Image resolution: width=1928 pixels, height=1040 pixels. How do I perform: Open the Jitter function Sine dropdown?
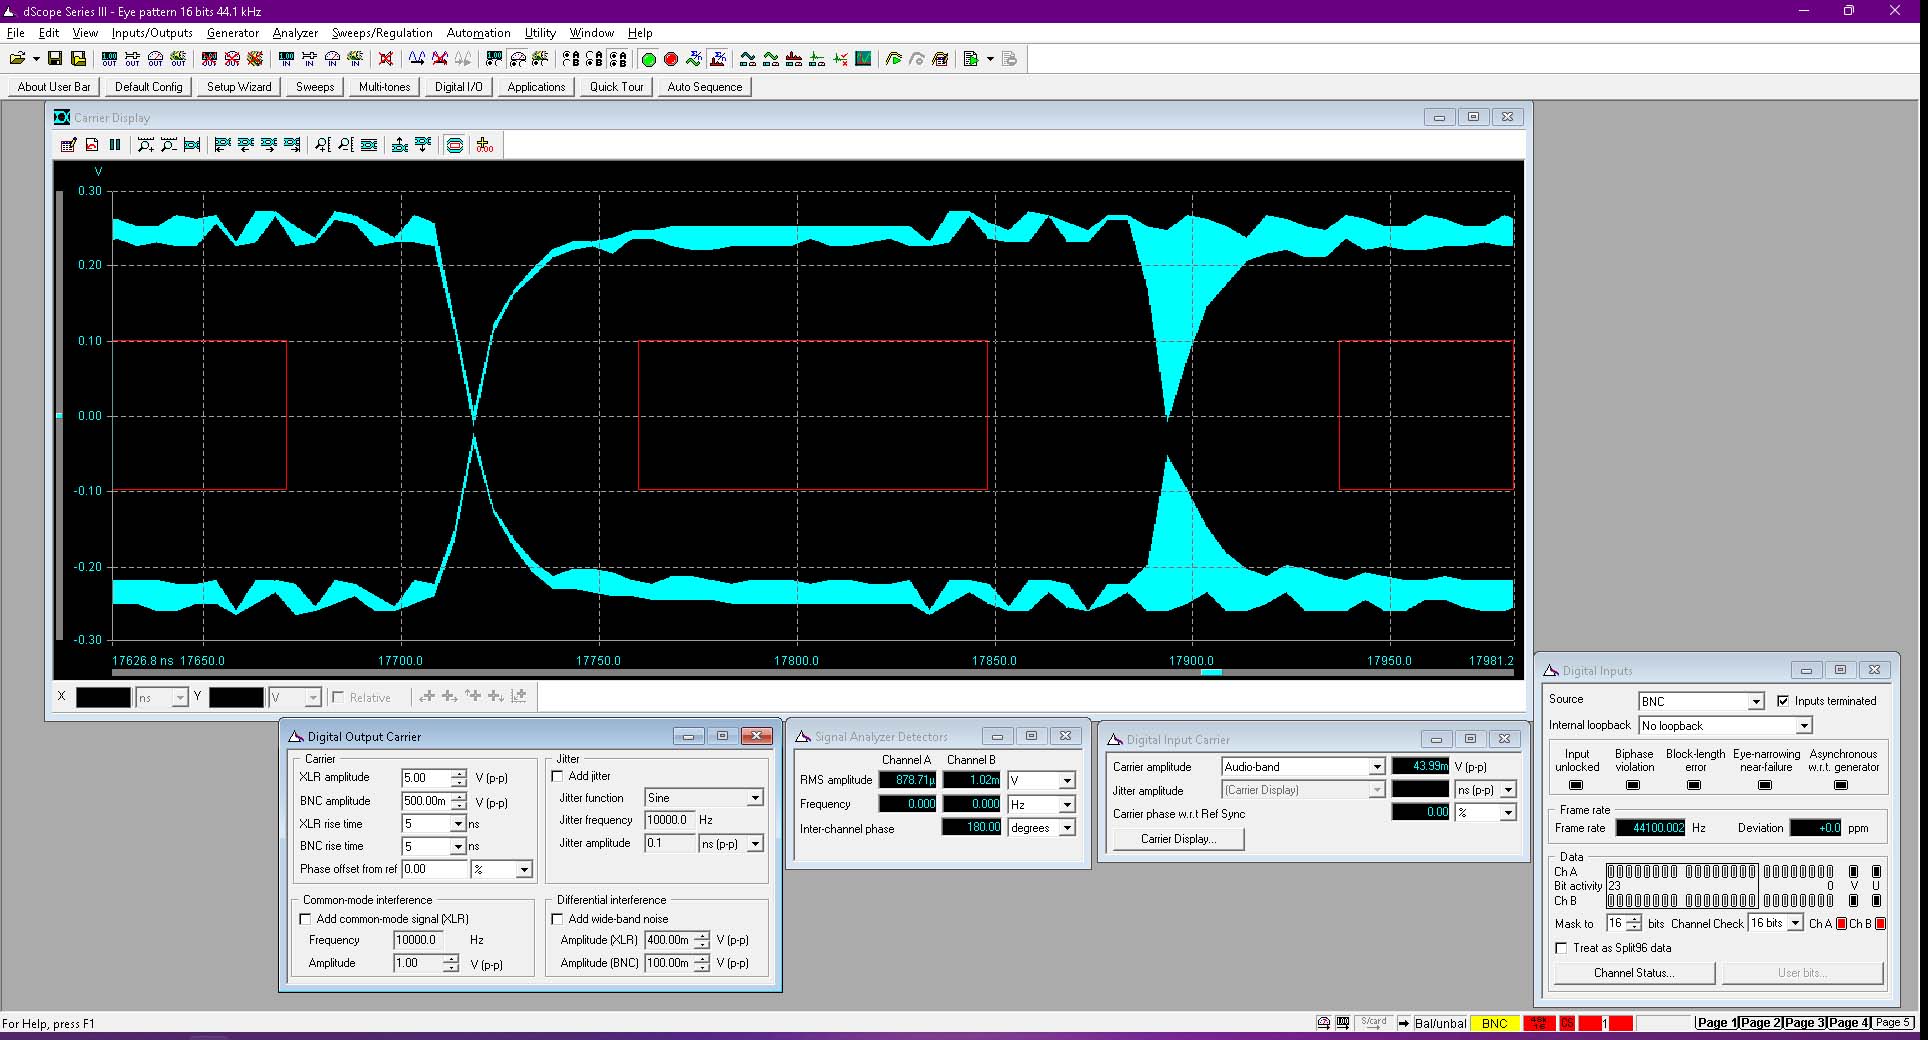pyautogui.click(x=755, y=798)
